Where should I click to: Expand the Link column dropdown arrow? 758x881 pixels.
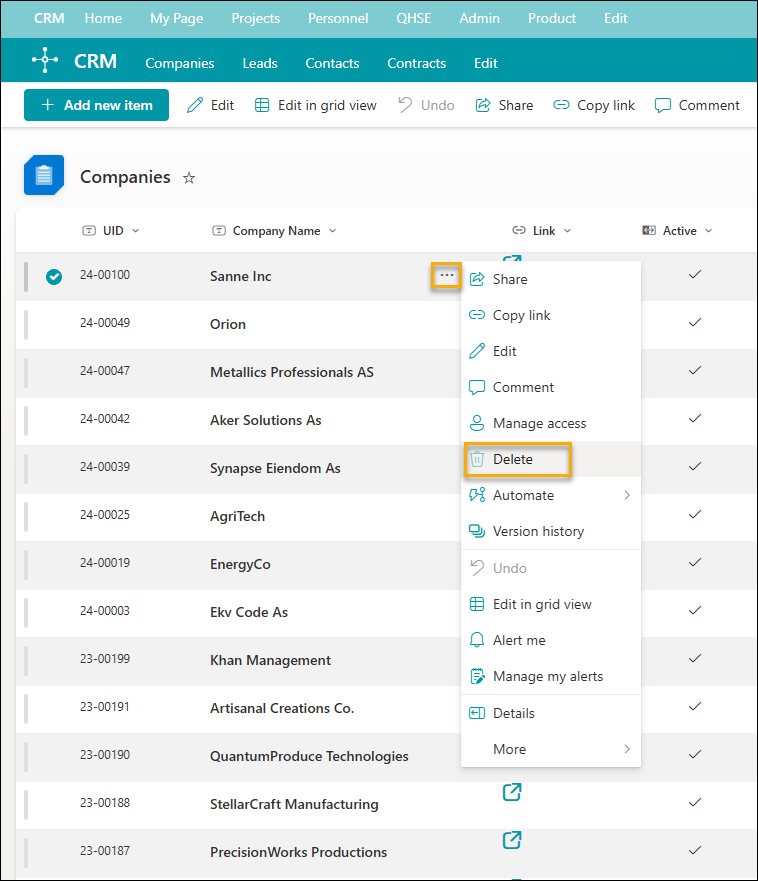[x=568, y=231]
